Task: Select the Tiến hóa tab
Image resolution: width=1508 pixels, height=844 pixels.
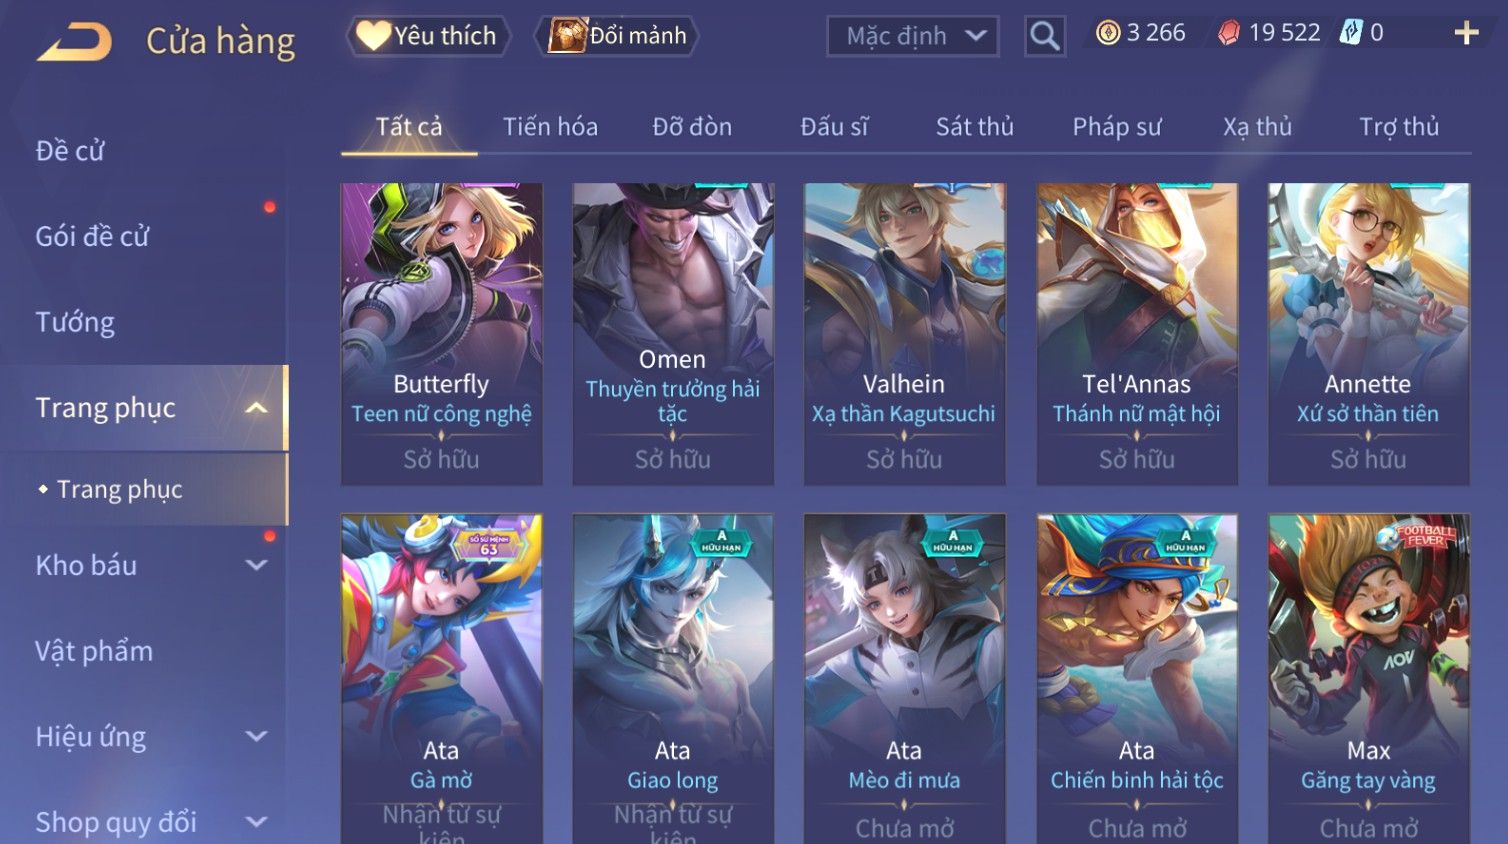Action: (550, 127)
